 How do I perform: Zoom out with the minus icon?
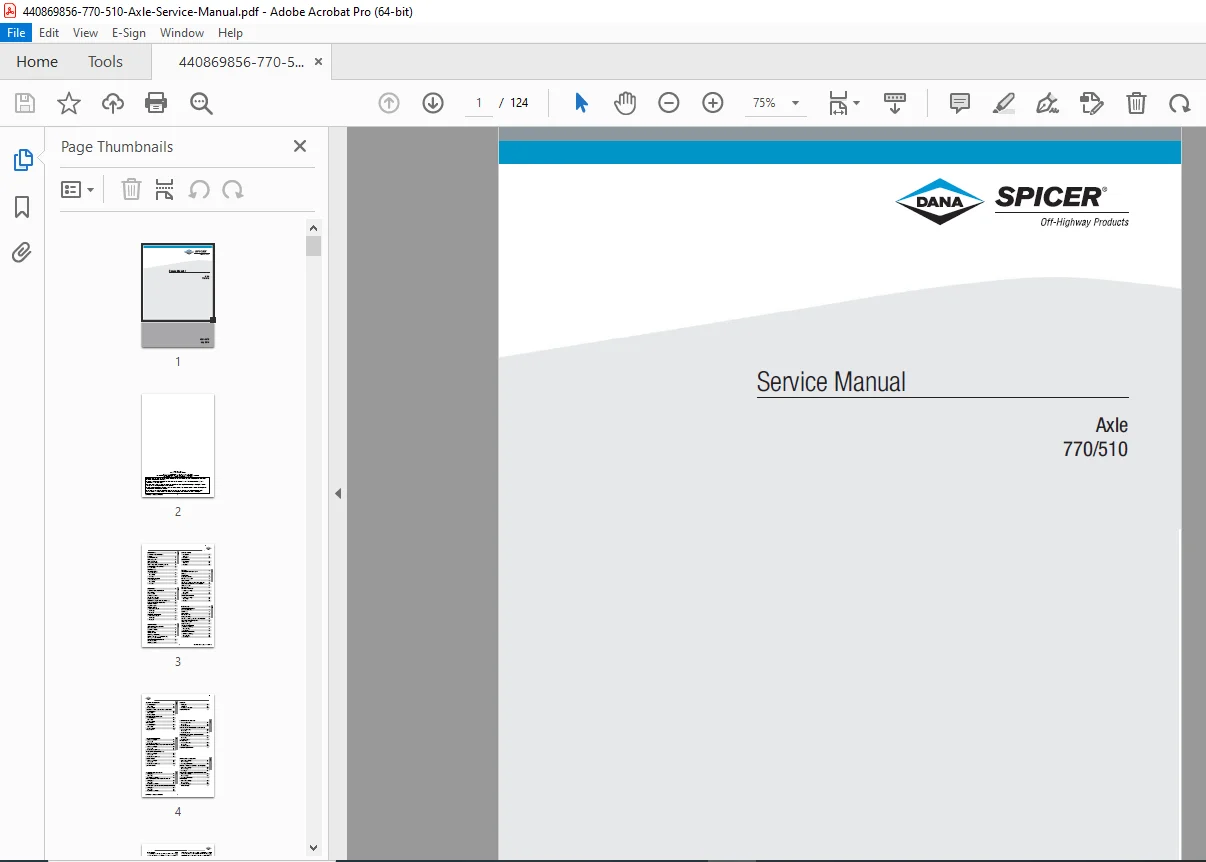[669, 103]
